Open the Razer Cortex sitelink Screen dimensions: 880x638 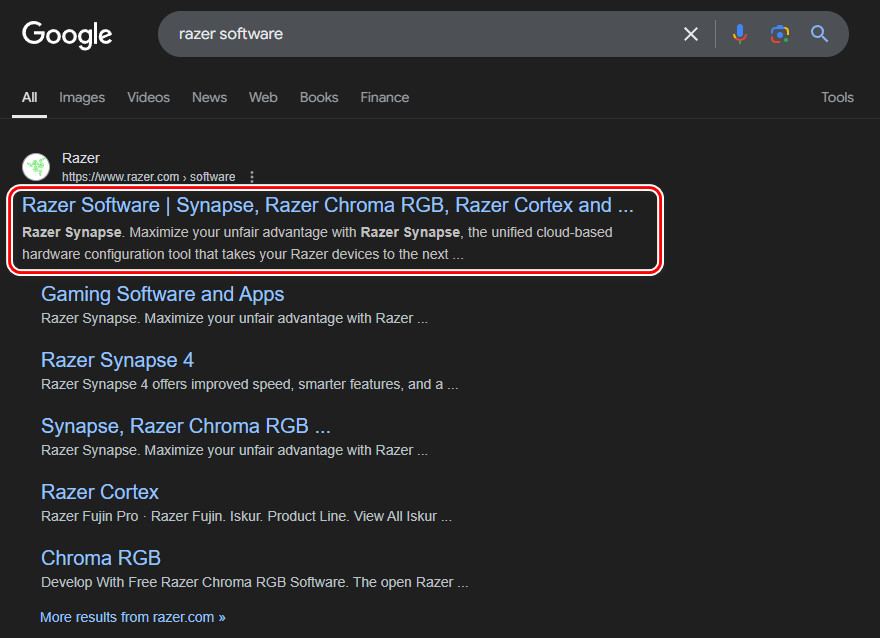click(100, 492)
